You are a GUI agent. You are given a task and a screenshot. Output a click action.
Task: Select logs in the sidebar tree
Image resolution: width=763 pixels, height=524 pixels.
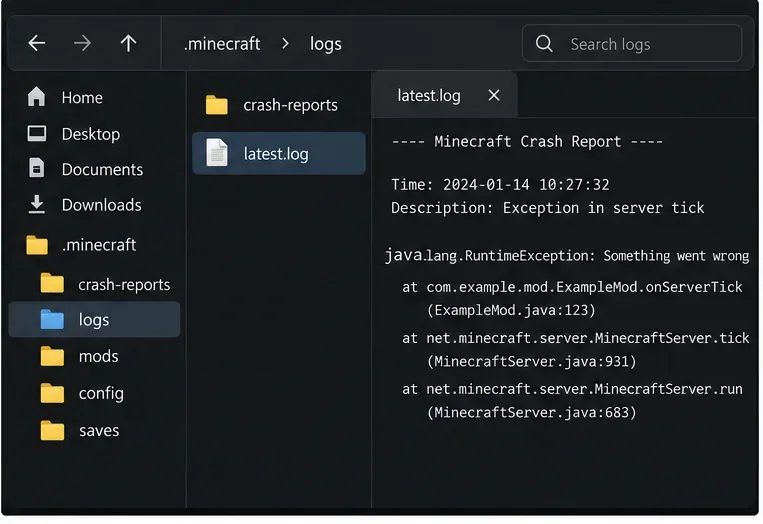[94, 320]
